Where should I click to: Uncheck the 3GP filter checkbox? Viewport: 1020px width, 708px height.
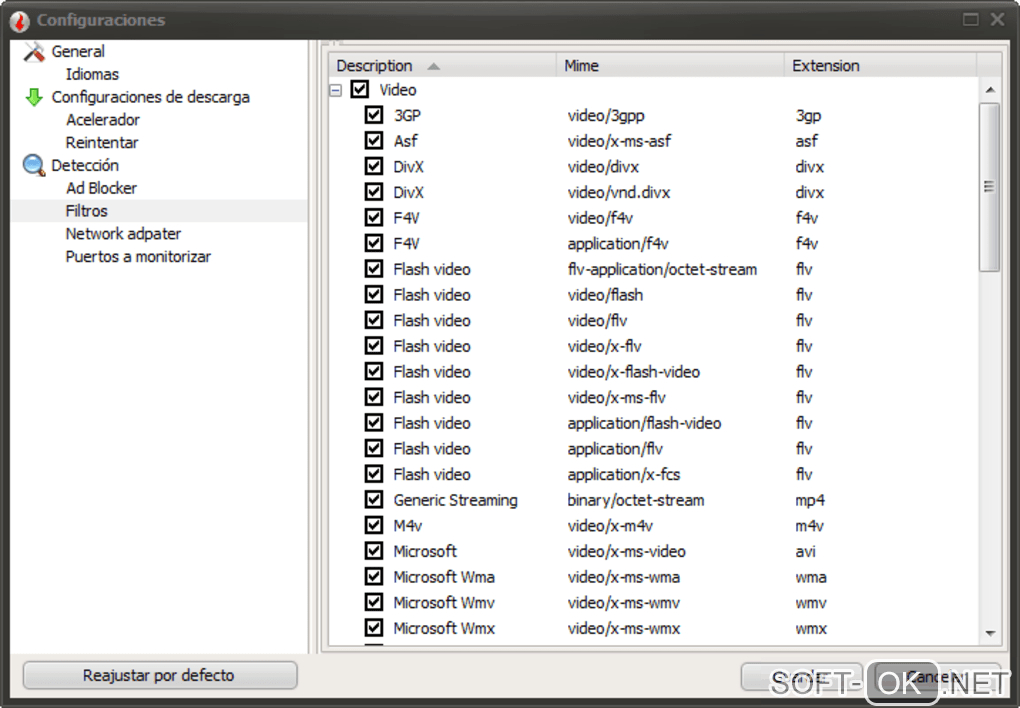pos(373,115)
